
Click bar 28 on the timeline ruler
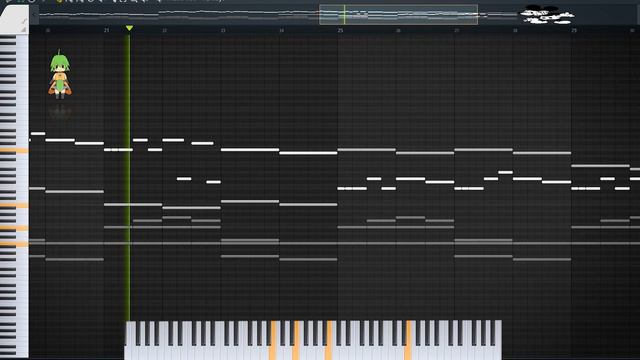[x=515, y=31]
